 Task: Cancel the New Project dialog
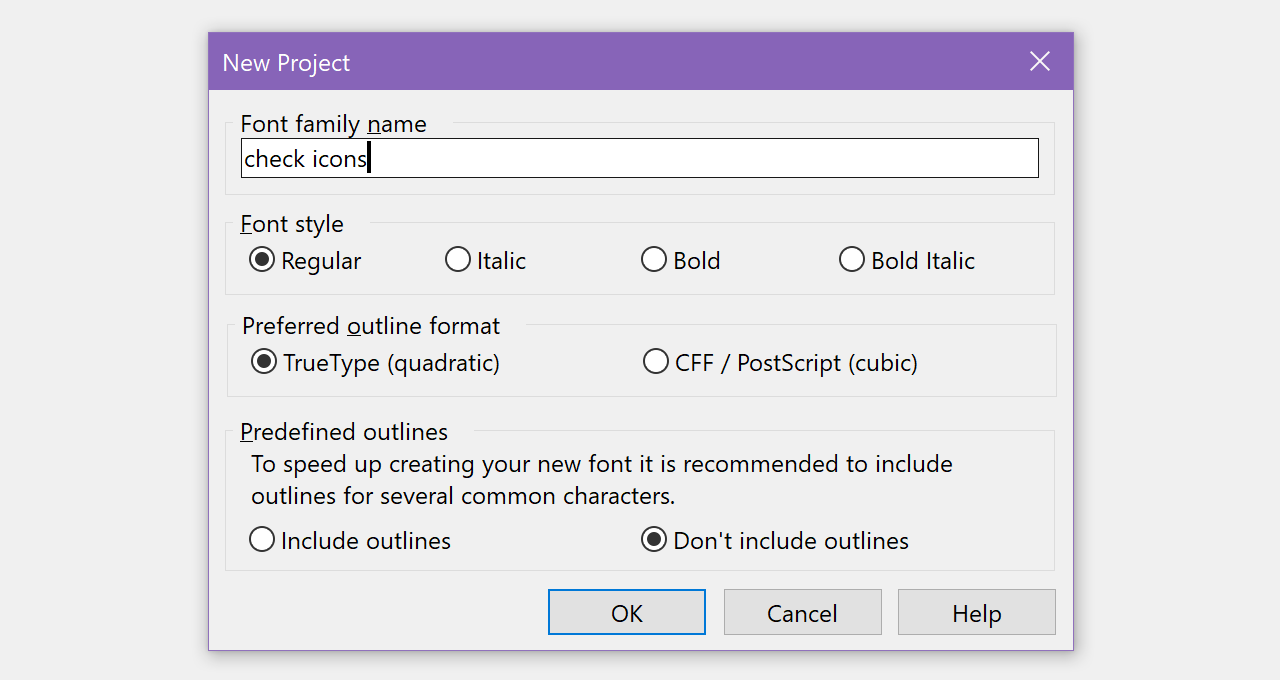[x=802, y=612]
